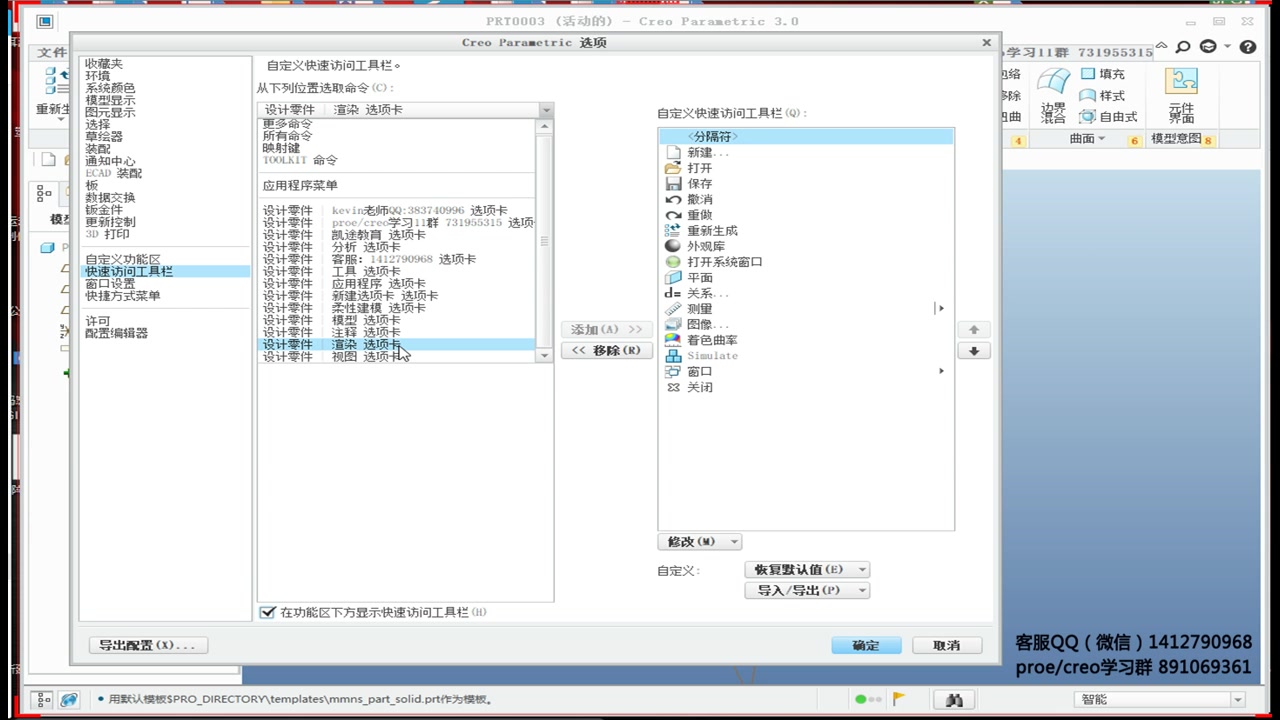Toggle 在功能区下方显示快速访问工具栏 checkbox
Viewport: 1280px width, 720px height.
pos(267,612)
